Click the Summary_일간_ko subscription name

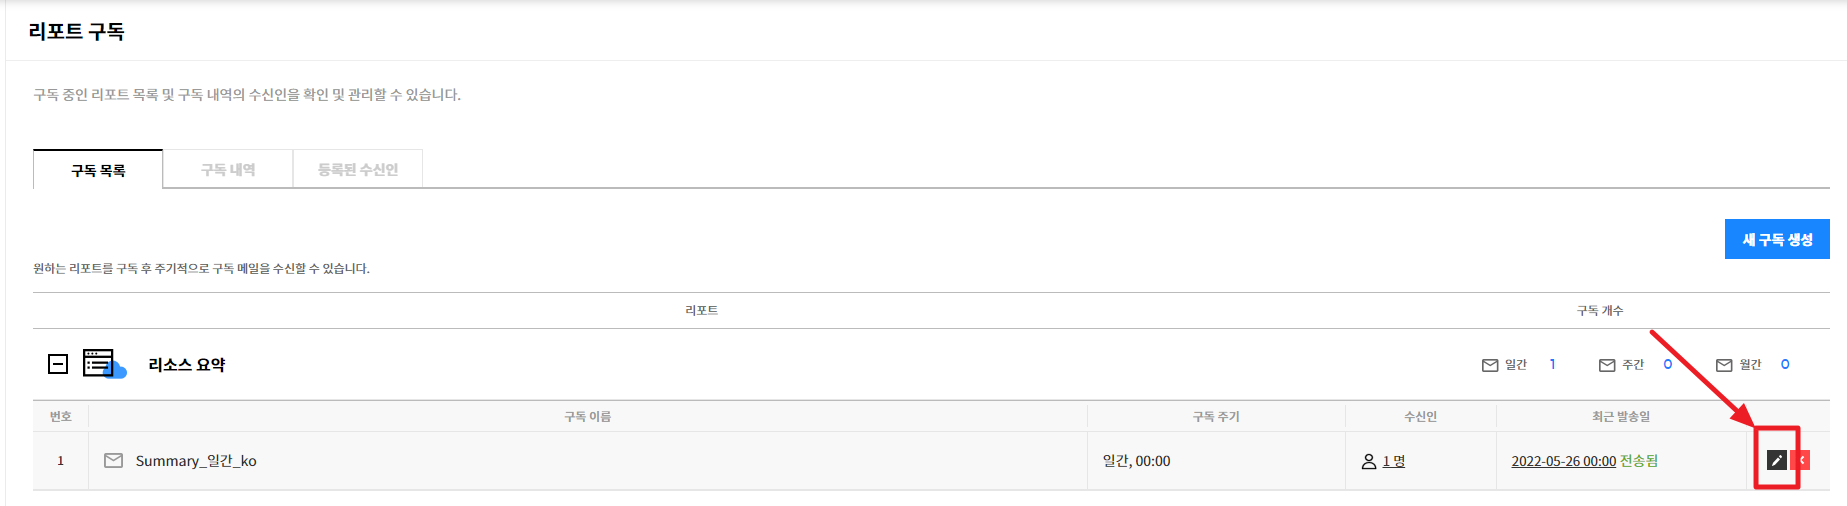click(x=196, y=461)
